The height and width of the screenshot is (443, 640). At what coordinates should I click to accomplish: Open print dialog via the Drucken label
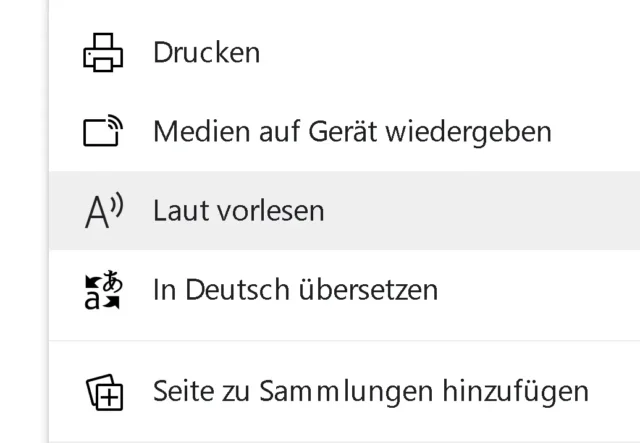pyautogui.click(x=206, y=52)
